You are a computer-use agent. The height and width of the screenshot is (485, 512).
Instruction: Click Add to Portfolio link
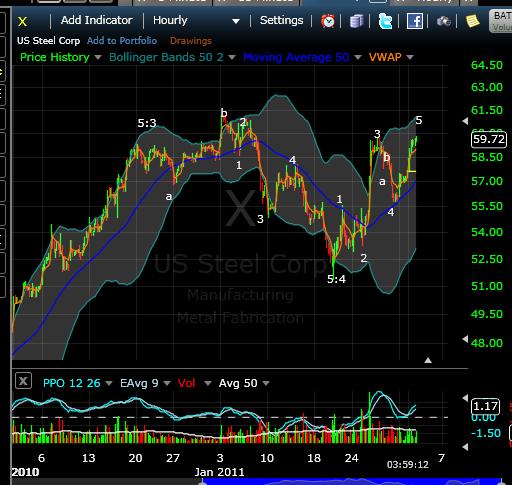coord(122,41)
